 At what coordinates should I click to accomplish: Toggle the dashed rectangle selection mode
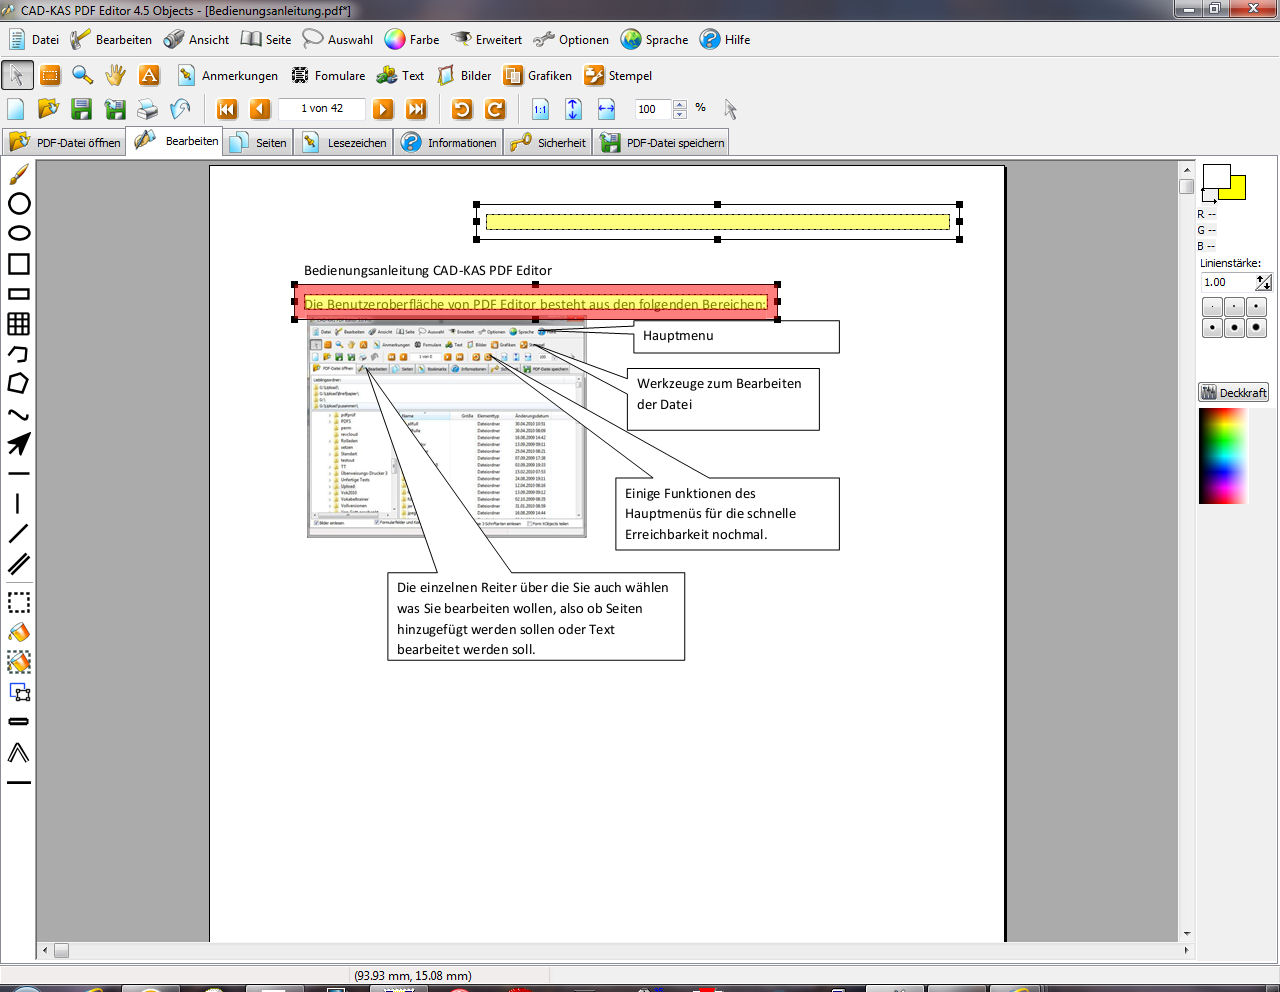pyautogui.click(x=19, y=602)
